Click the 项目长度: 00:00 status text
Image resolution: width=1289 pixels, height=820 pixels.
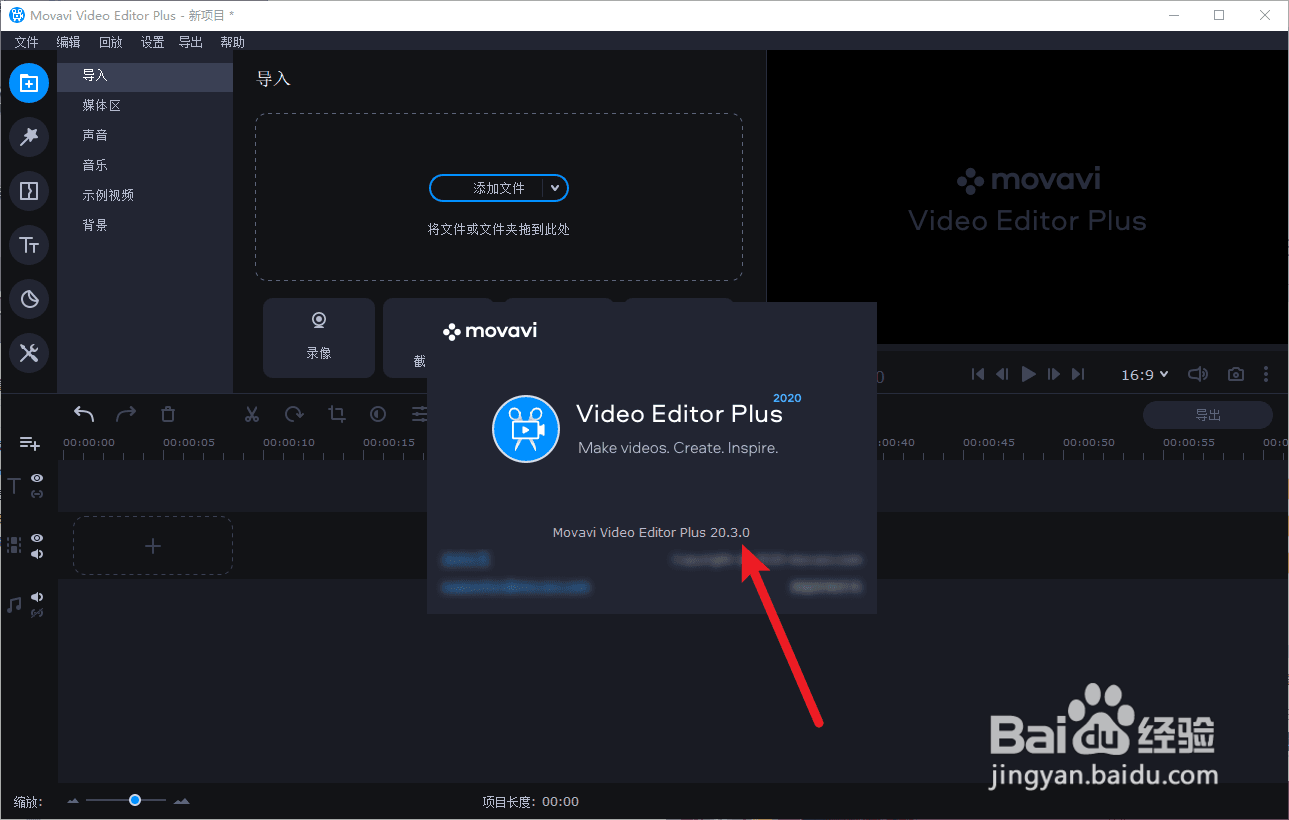tap(530, 801)
